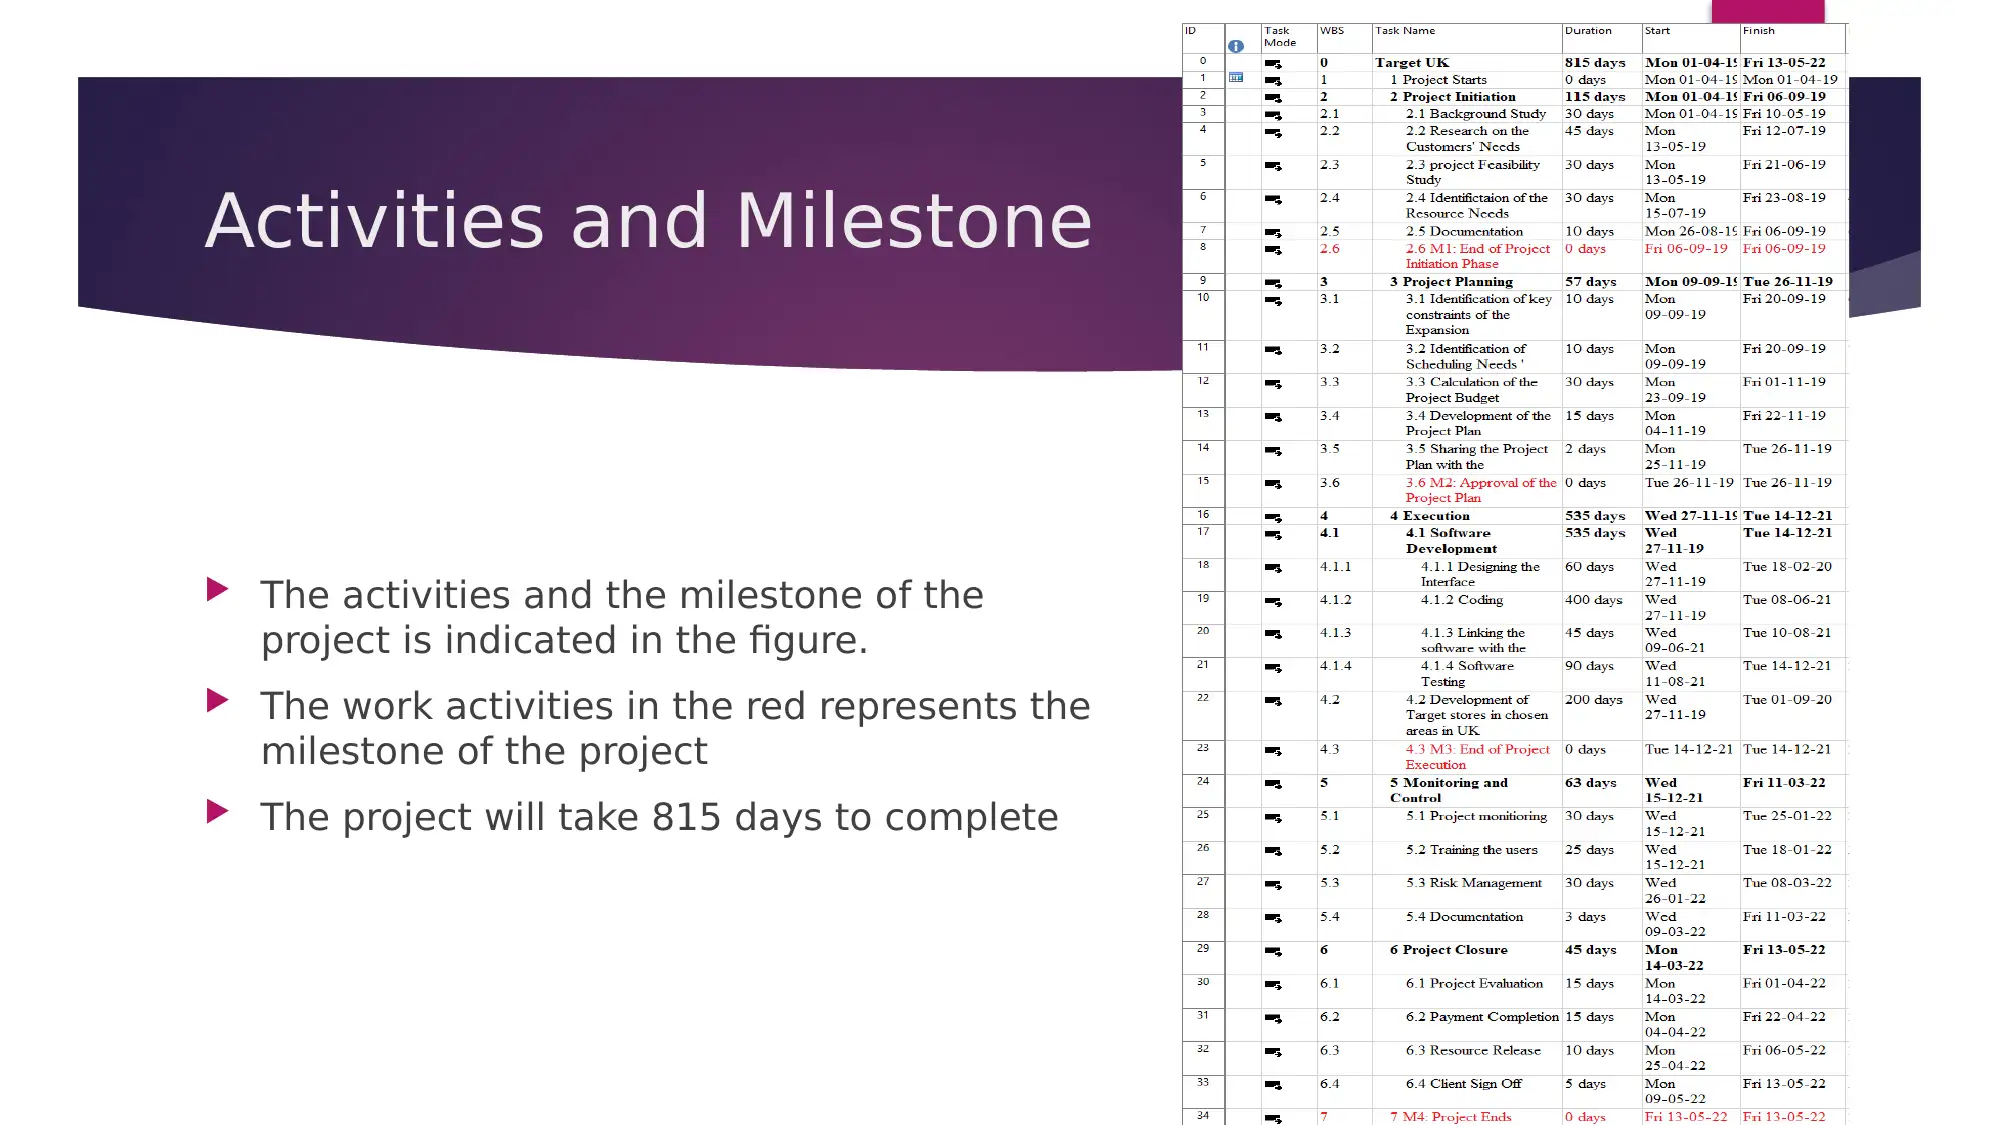Click task mode icon for 2.3 project Feasibility Study
The width and height of the screenshot is (2001, 1125).
(1273, 166)
